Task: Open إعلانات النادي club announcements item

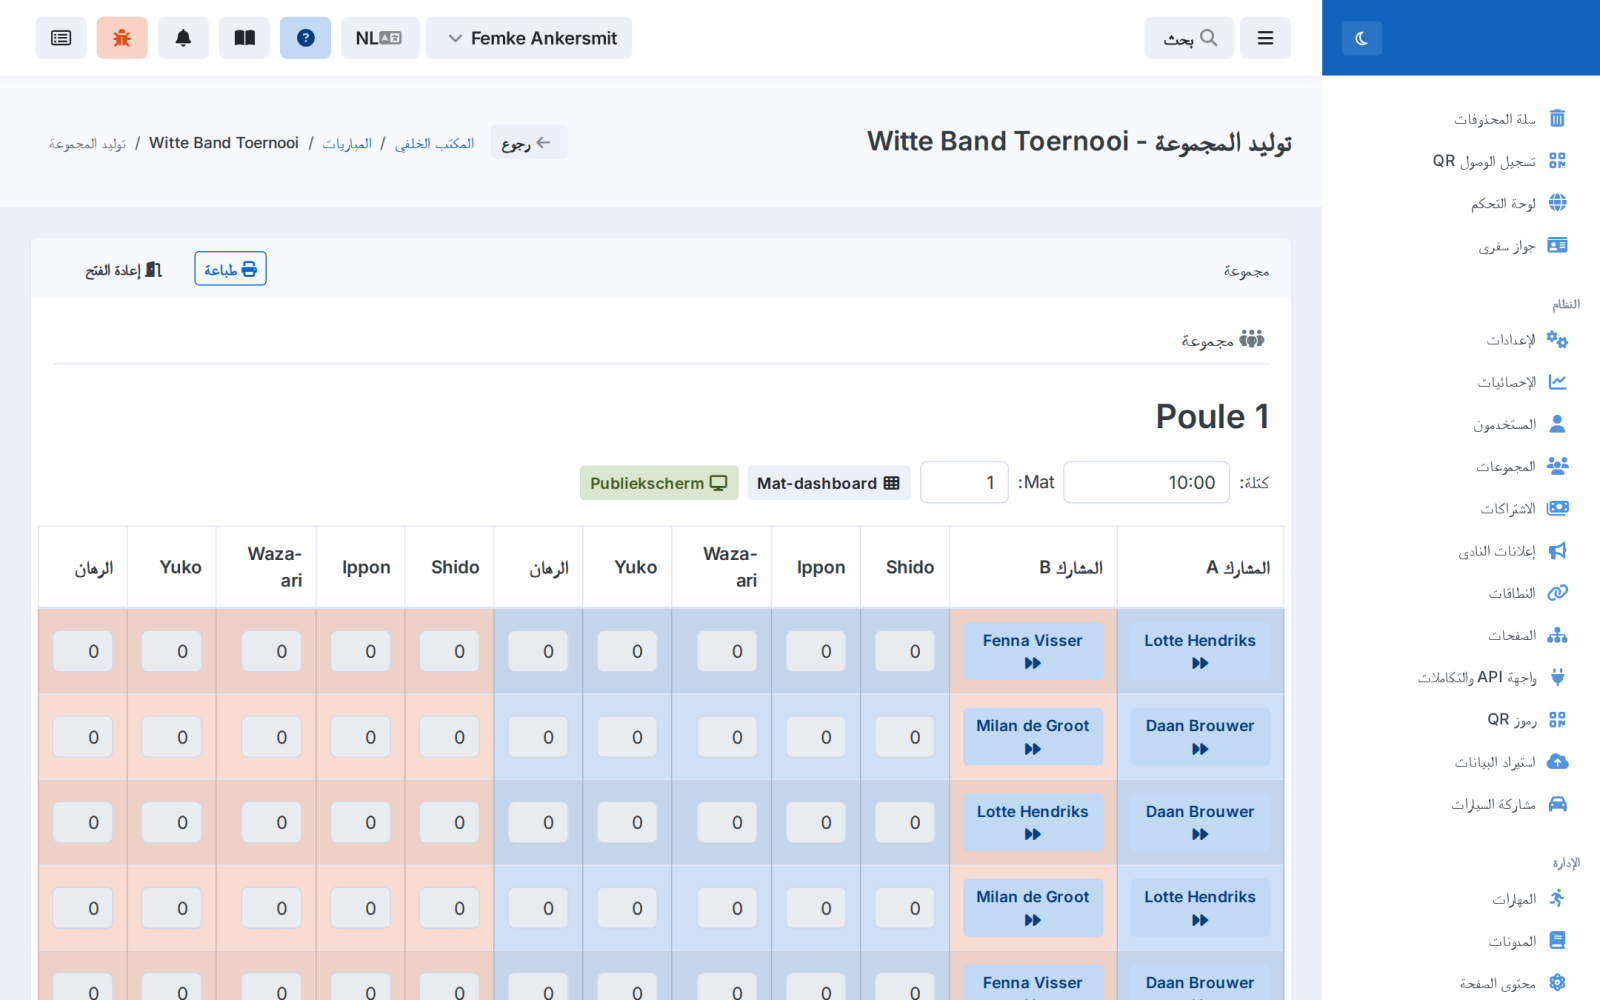Action: (x=1512, y=551)
